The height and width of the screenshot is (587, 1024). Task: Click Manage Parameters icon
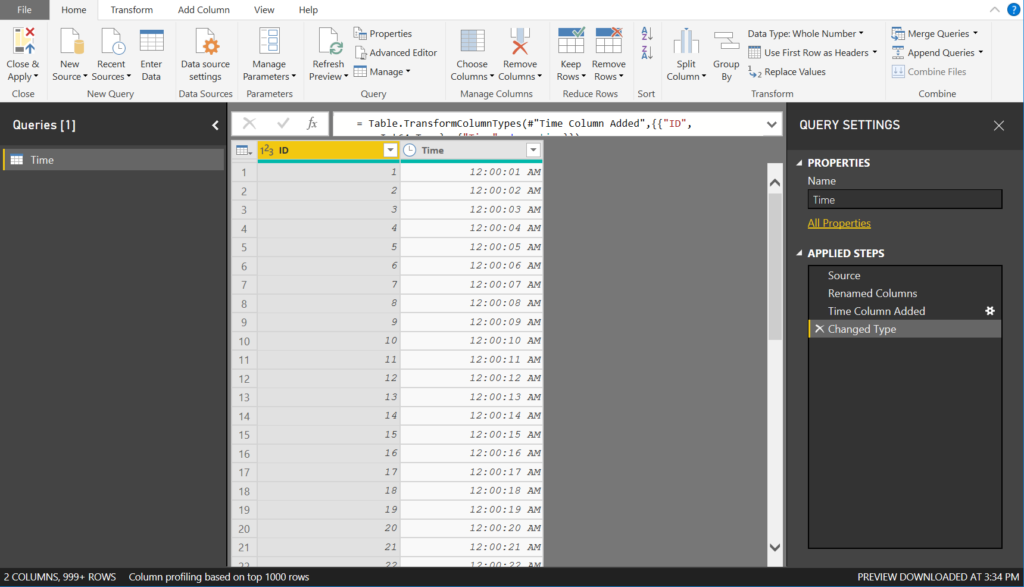tap(269, 42)
